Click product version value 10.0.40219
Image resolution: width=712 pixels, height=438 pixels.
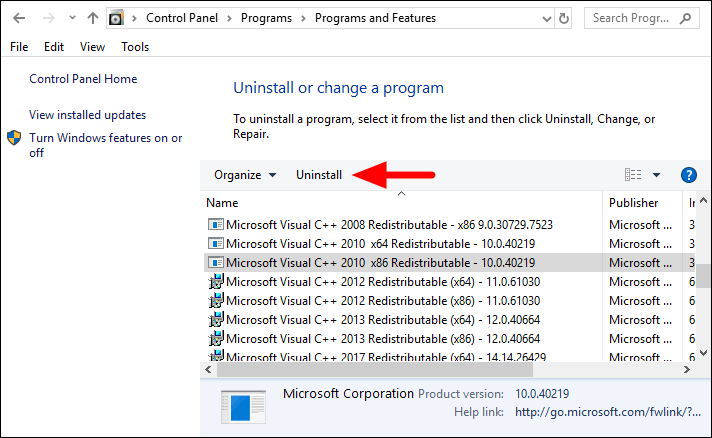542,394
